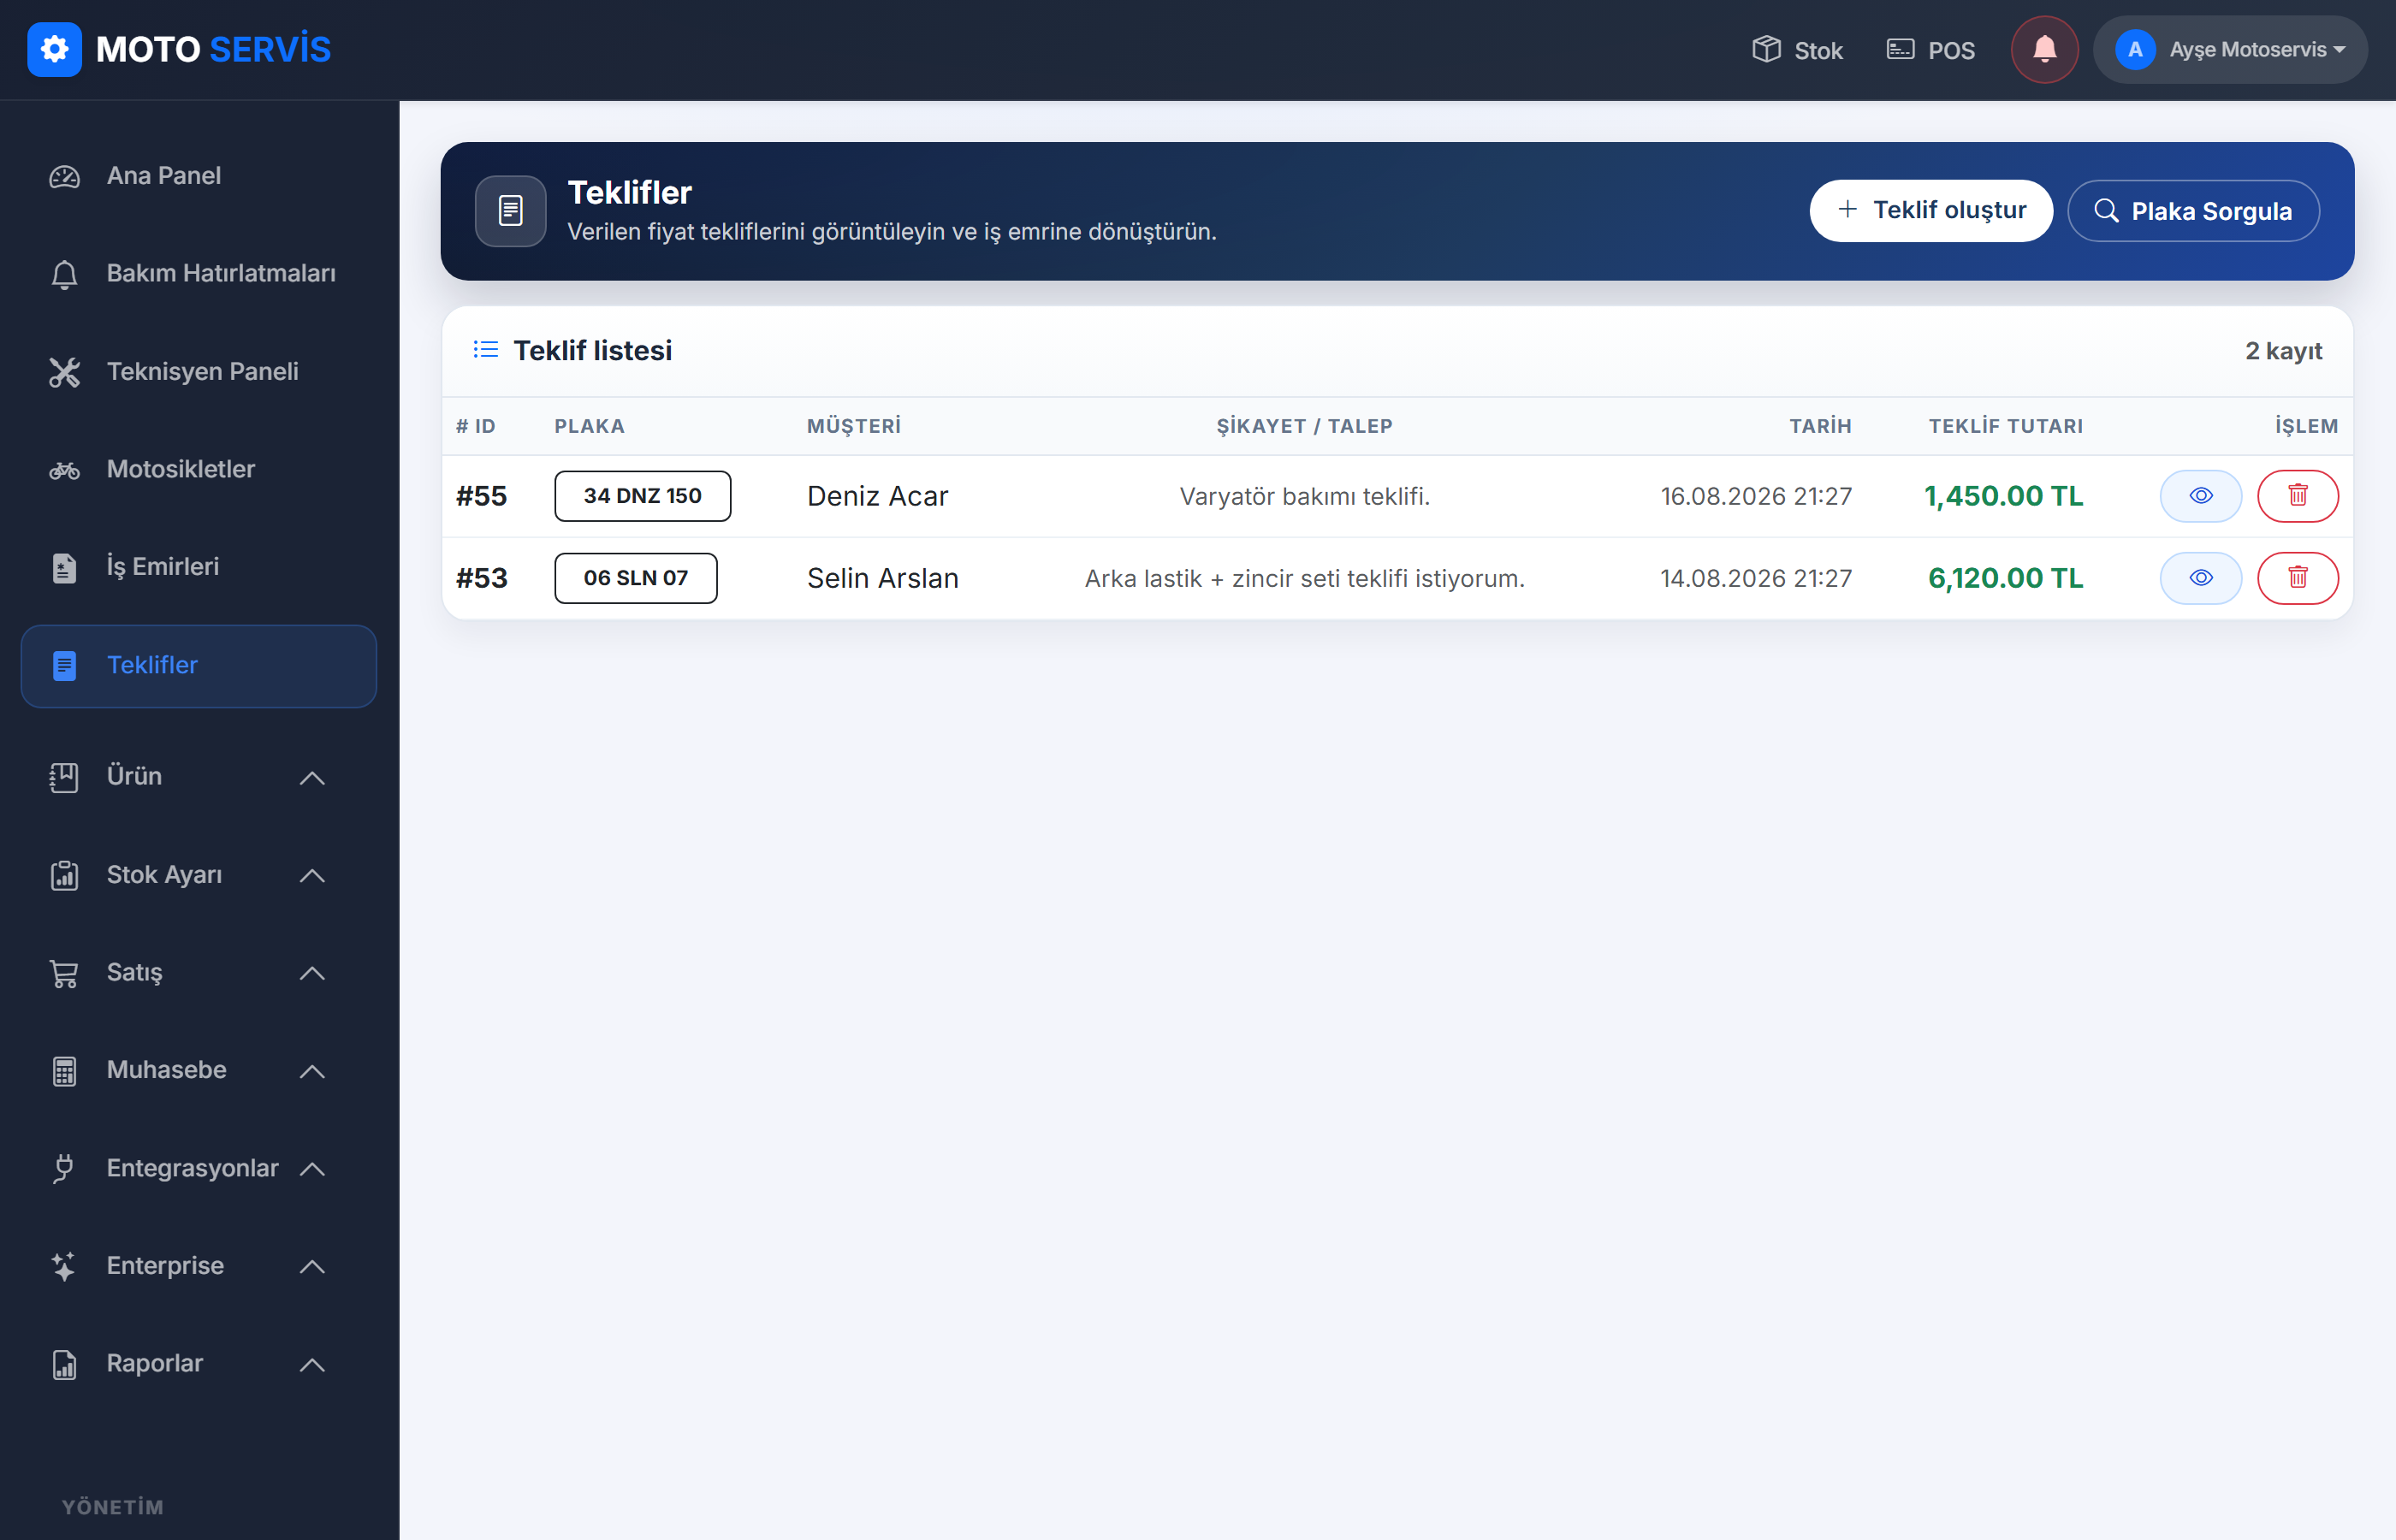Click the Motosikletler bike icon
This screenshot has height=1540, width=2396.
pyautogui.click(x=64, y=470)
